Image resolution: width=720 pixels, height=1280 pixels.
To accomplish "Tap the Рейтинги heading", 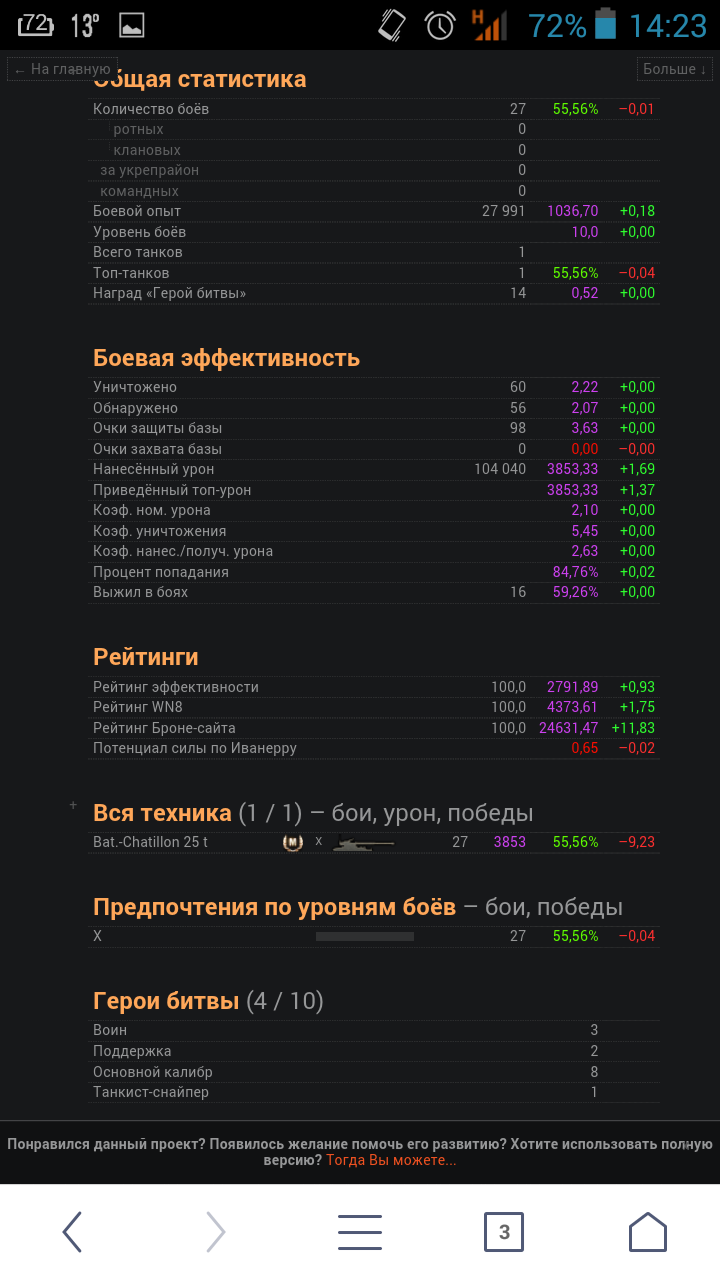I will tap(146, 657).
